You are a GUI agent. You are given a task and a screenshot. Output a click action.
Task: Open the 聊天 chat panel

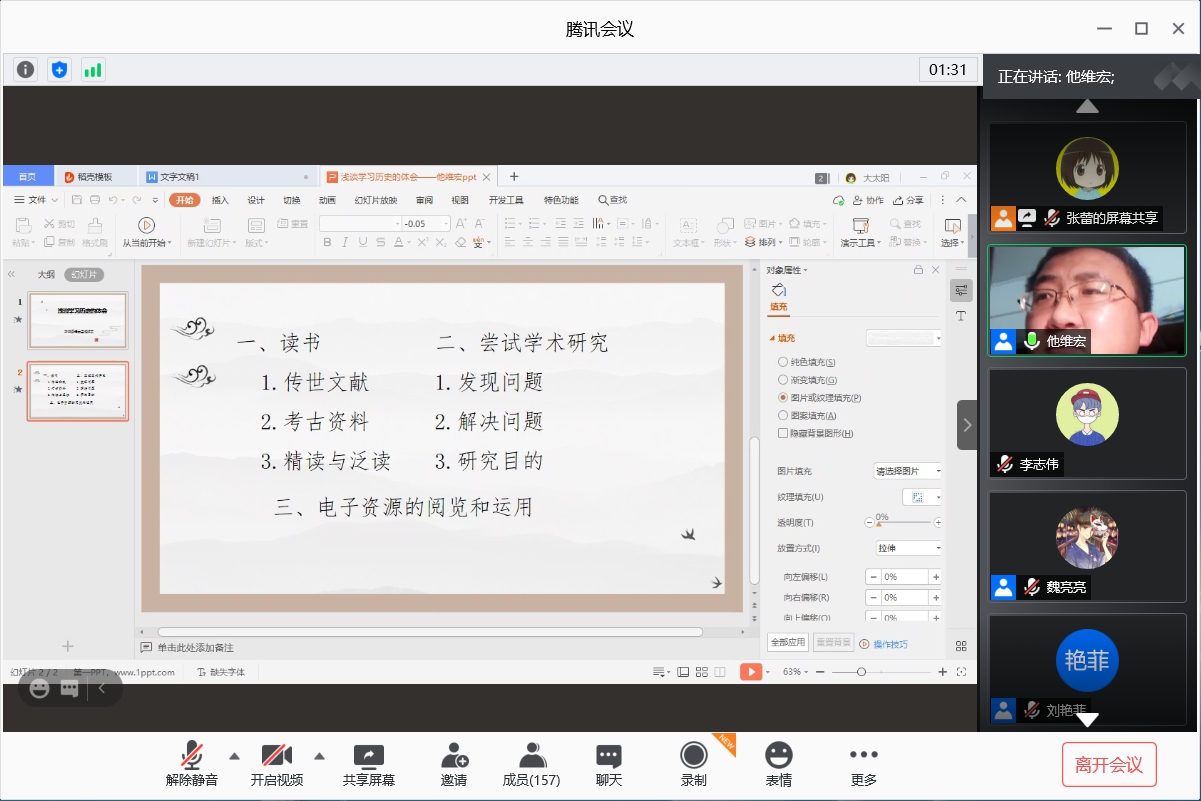[609, 765]
